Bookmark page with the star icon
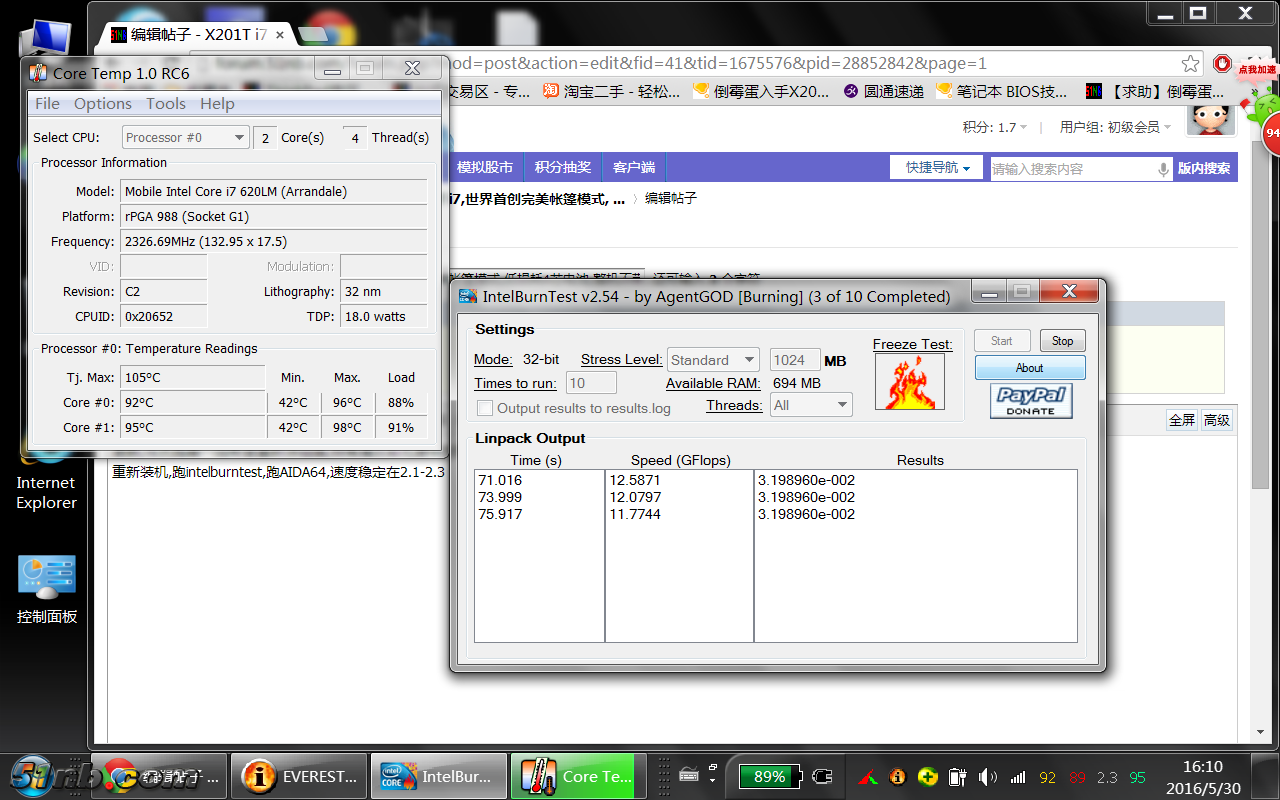This screenshot has height=800, width=1280. tap(1190, 64)
